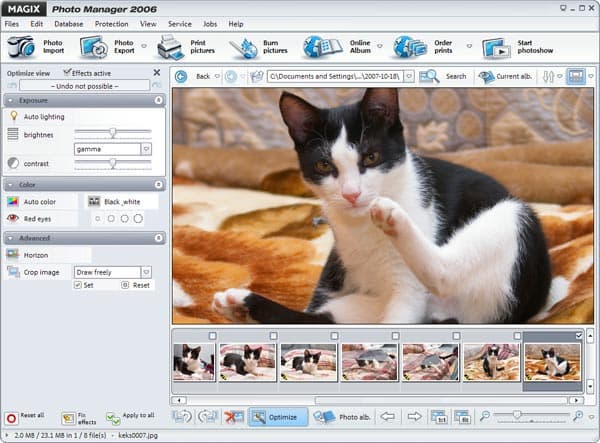The height and width of the screenshot is (443, 600).
Task: Click the delete photo red X icon
Action: pos(234,417)
